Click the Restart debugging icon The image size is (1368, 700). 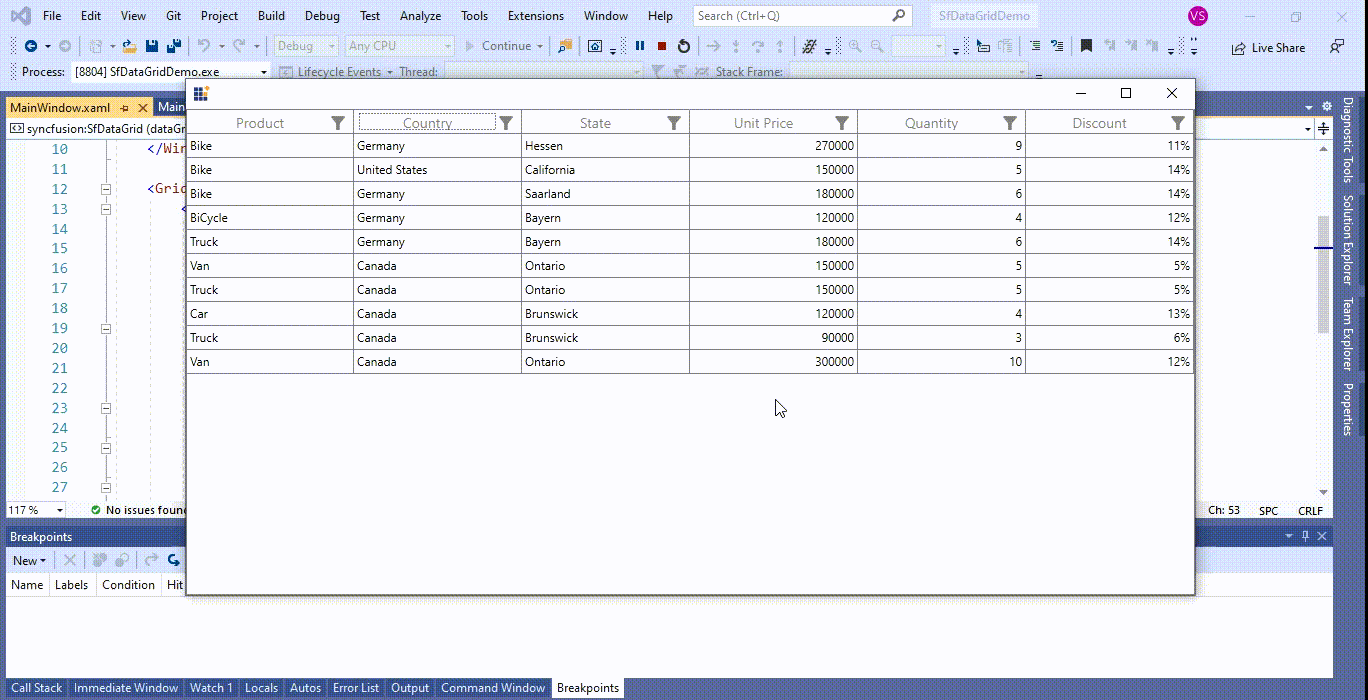pyautogui.click(x=683, y=46)
